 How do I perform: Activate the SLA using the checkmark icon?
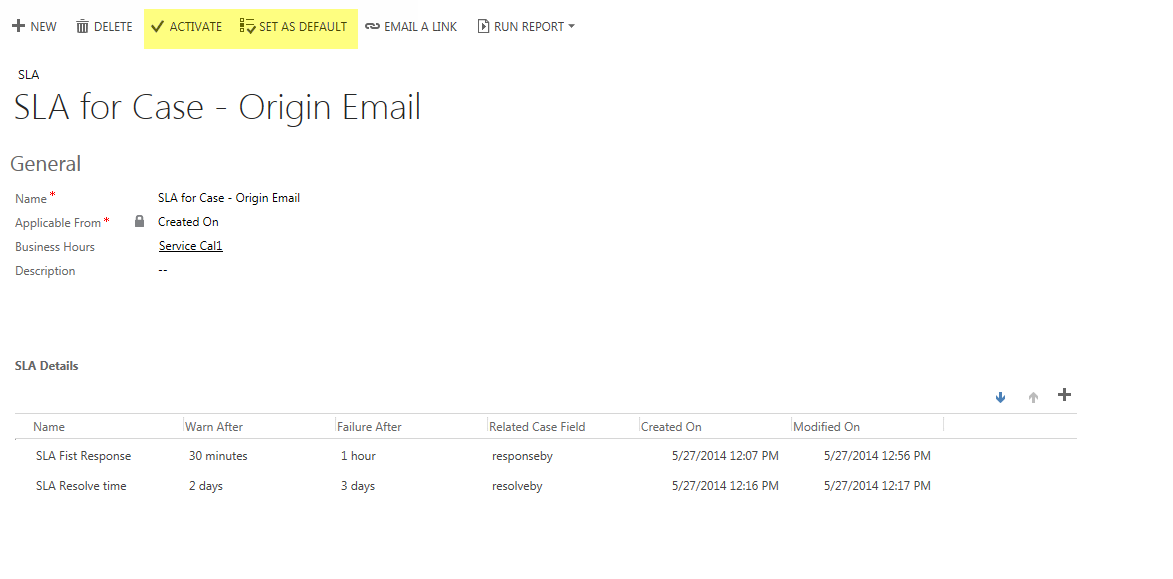pyautogui.click(x=157, y=27)
